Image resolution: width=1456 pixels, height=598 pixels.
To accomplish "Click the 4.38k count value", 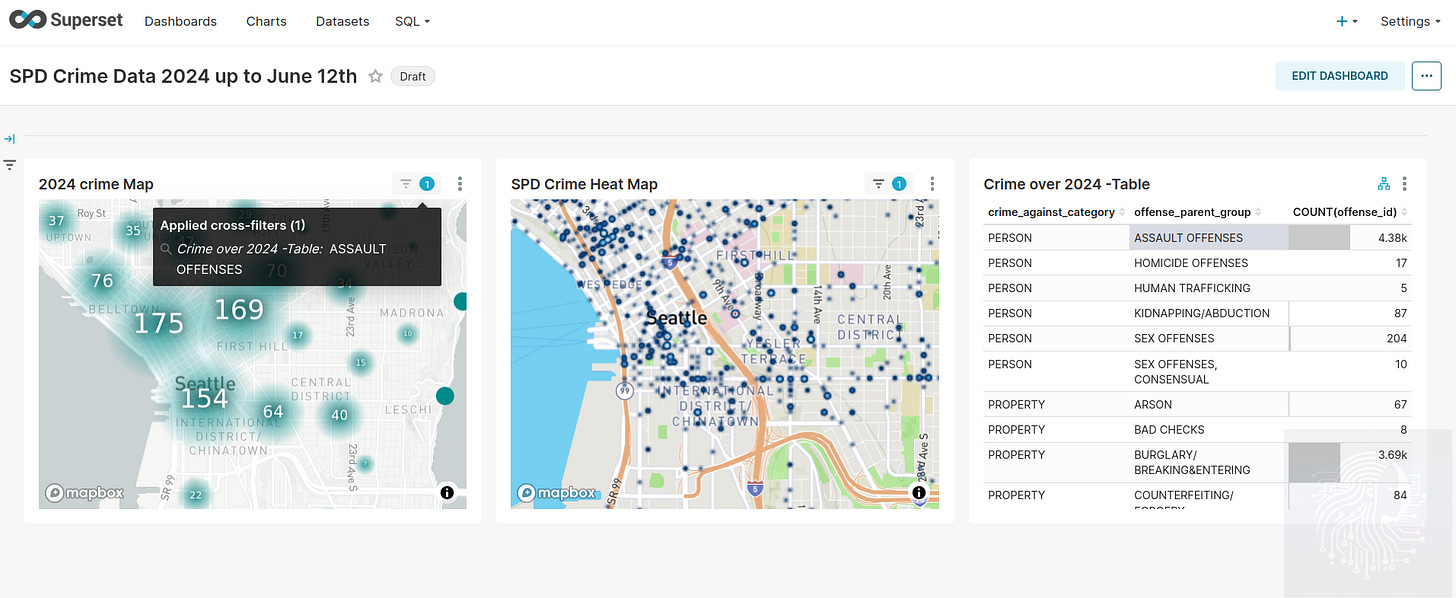I will tap(1391, 238).
